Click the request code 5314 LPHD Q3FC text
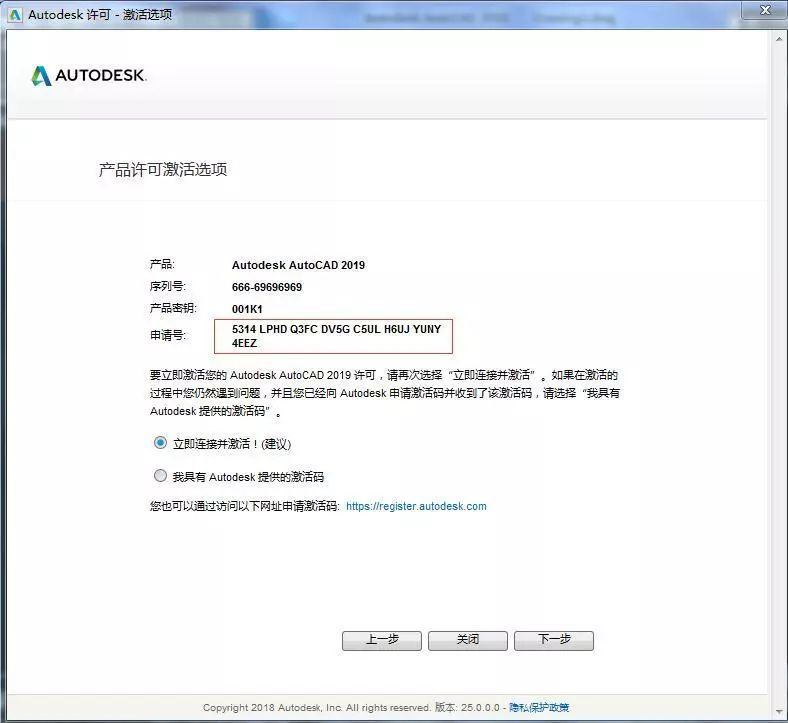The image size is (788, 723). pyautogui.click(x=336, y=336)
